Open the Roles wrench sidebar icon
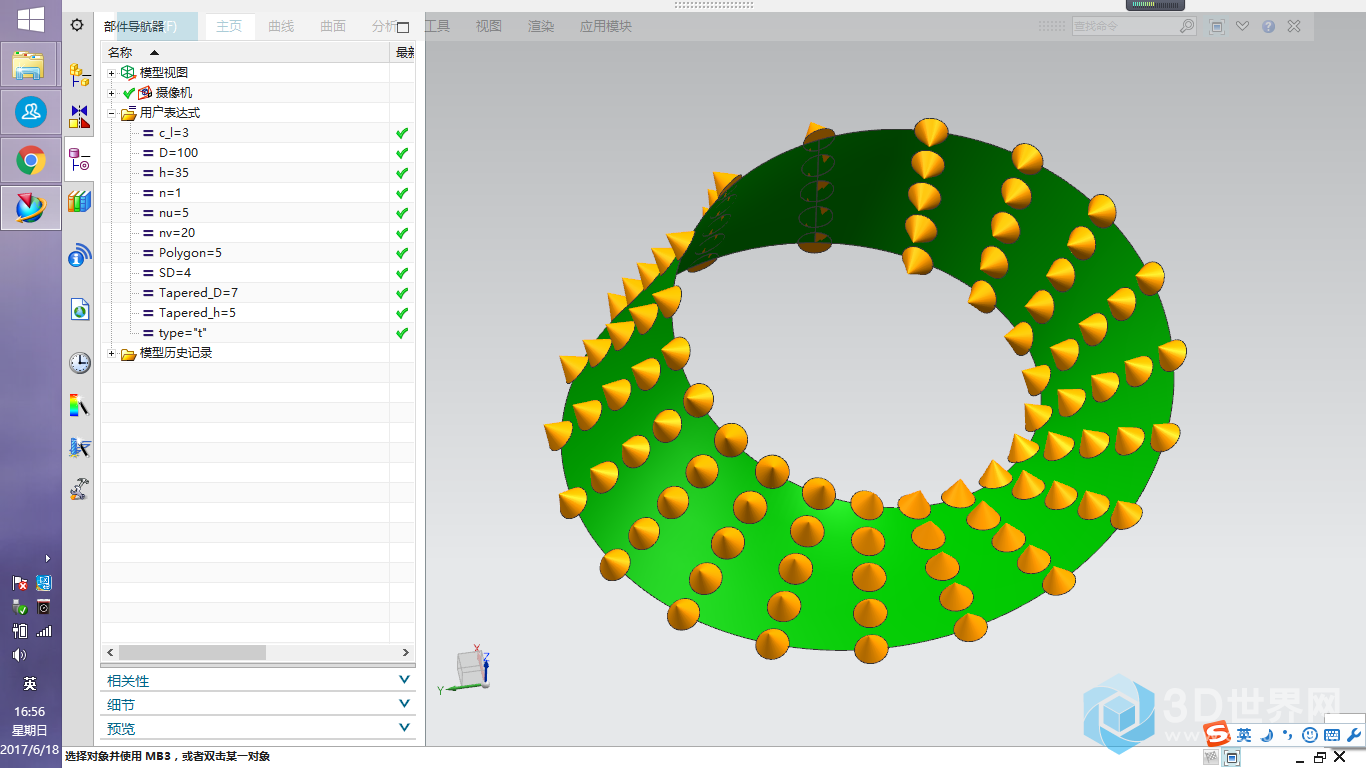Viewport: 1366px width, 768px height. [x=79, y=490]
